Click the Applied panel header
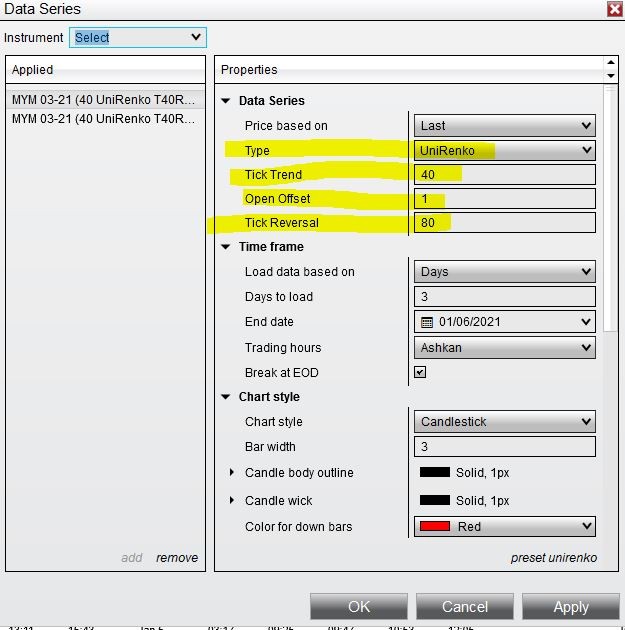 coord(105,70)
